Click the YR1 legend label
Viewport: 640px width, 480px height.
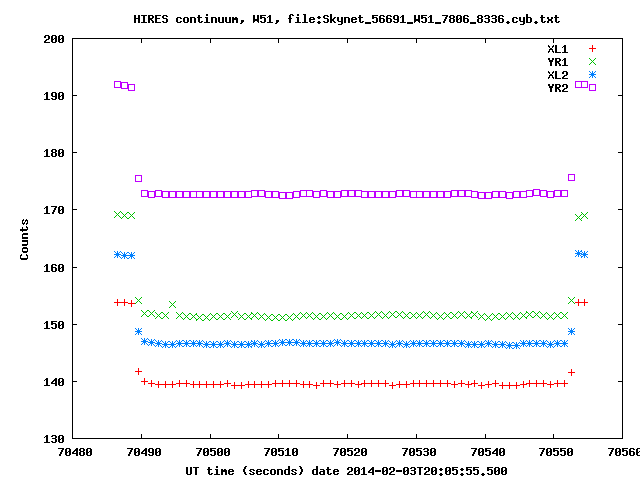click(x=558, y=62)
